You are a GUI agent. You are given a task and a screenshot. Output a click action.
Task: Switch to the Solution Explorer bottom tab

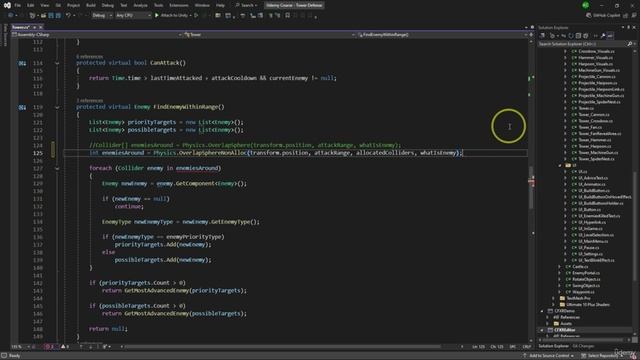pos(553,346)
